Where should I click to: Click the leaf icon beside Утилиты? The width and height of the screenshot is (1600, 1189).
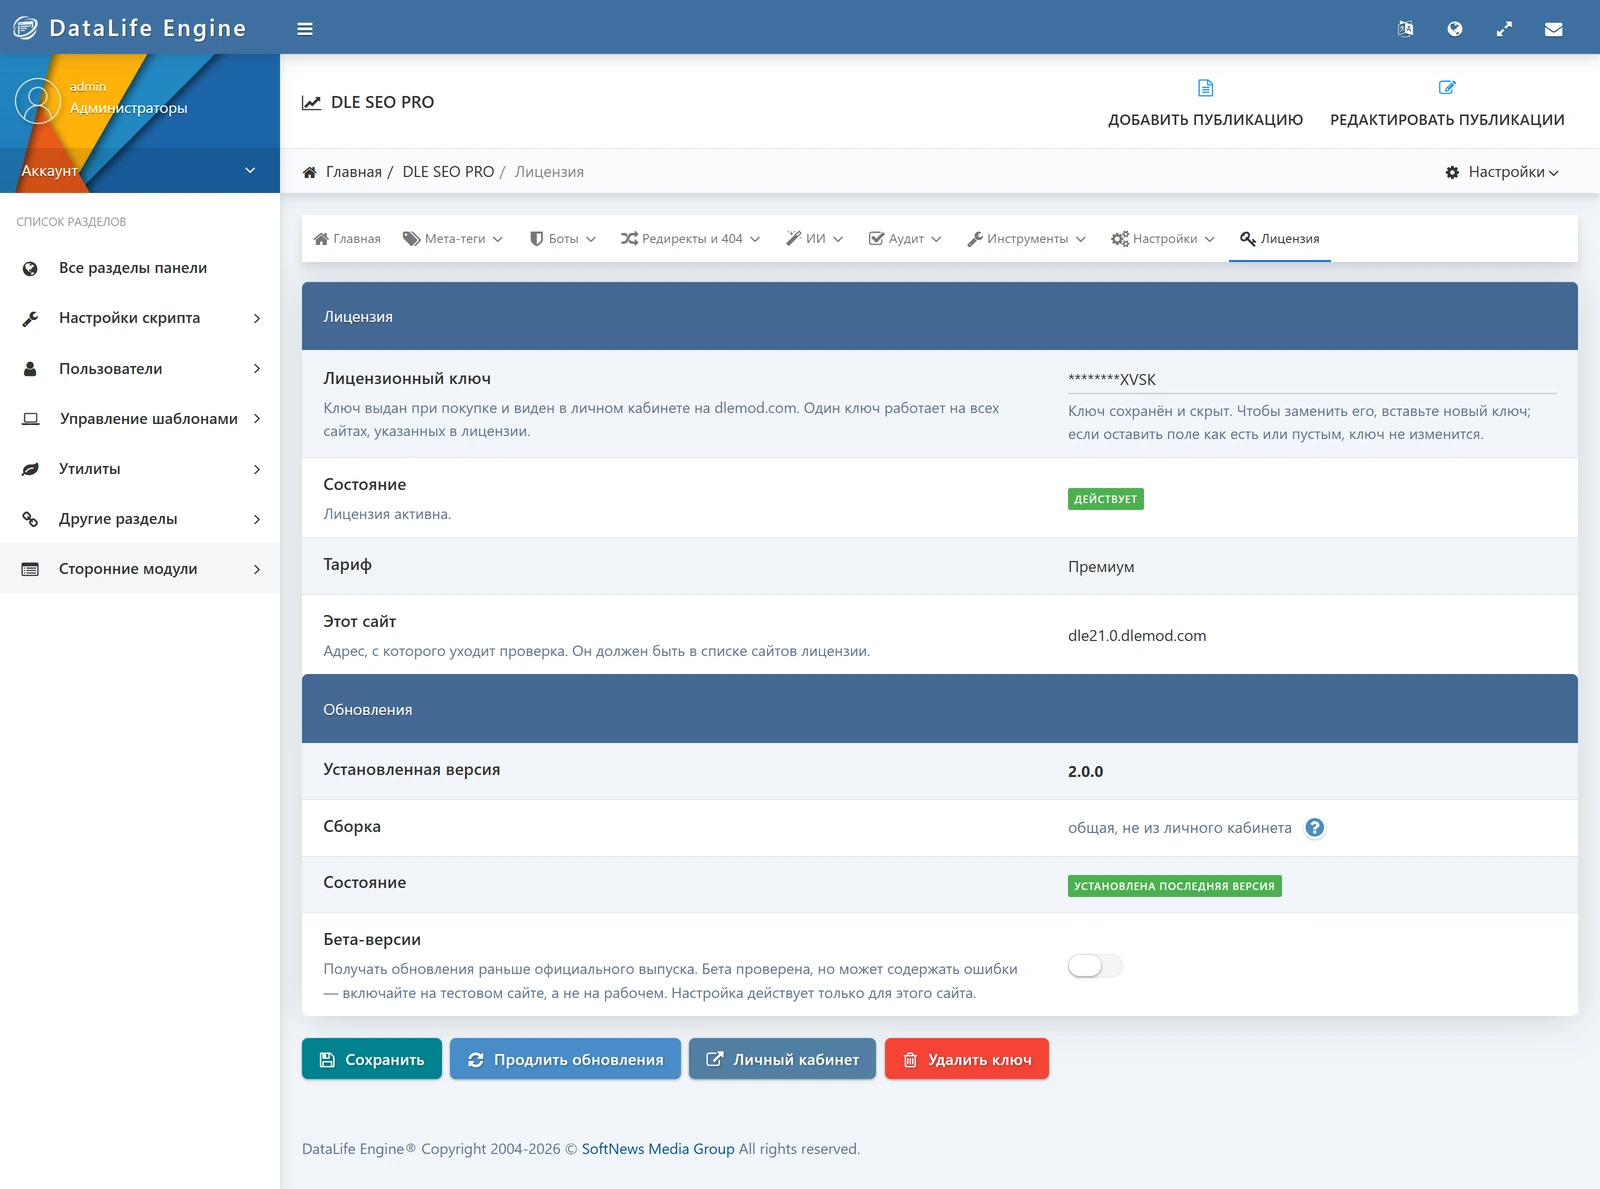click(x=30, y=469)
